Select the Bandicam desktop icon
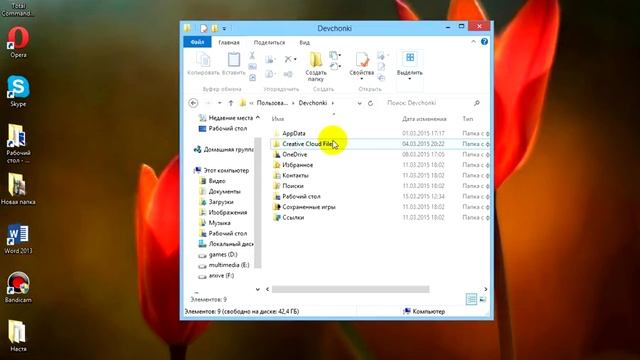 (x=18, y=287)
